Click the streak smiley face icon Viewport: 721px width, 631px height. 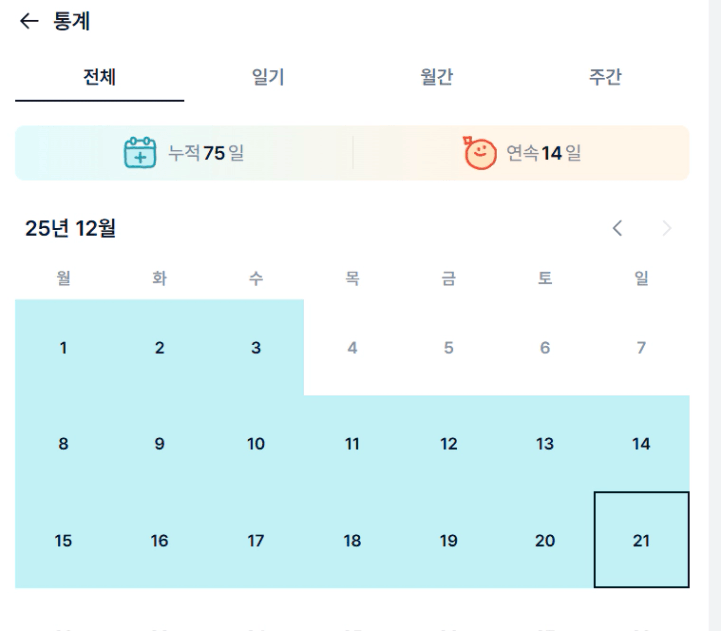point(480,153)
